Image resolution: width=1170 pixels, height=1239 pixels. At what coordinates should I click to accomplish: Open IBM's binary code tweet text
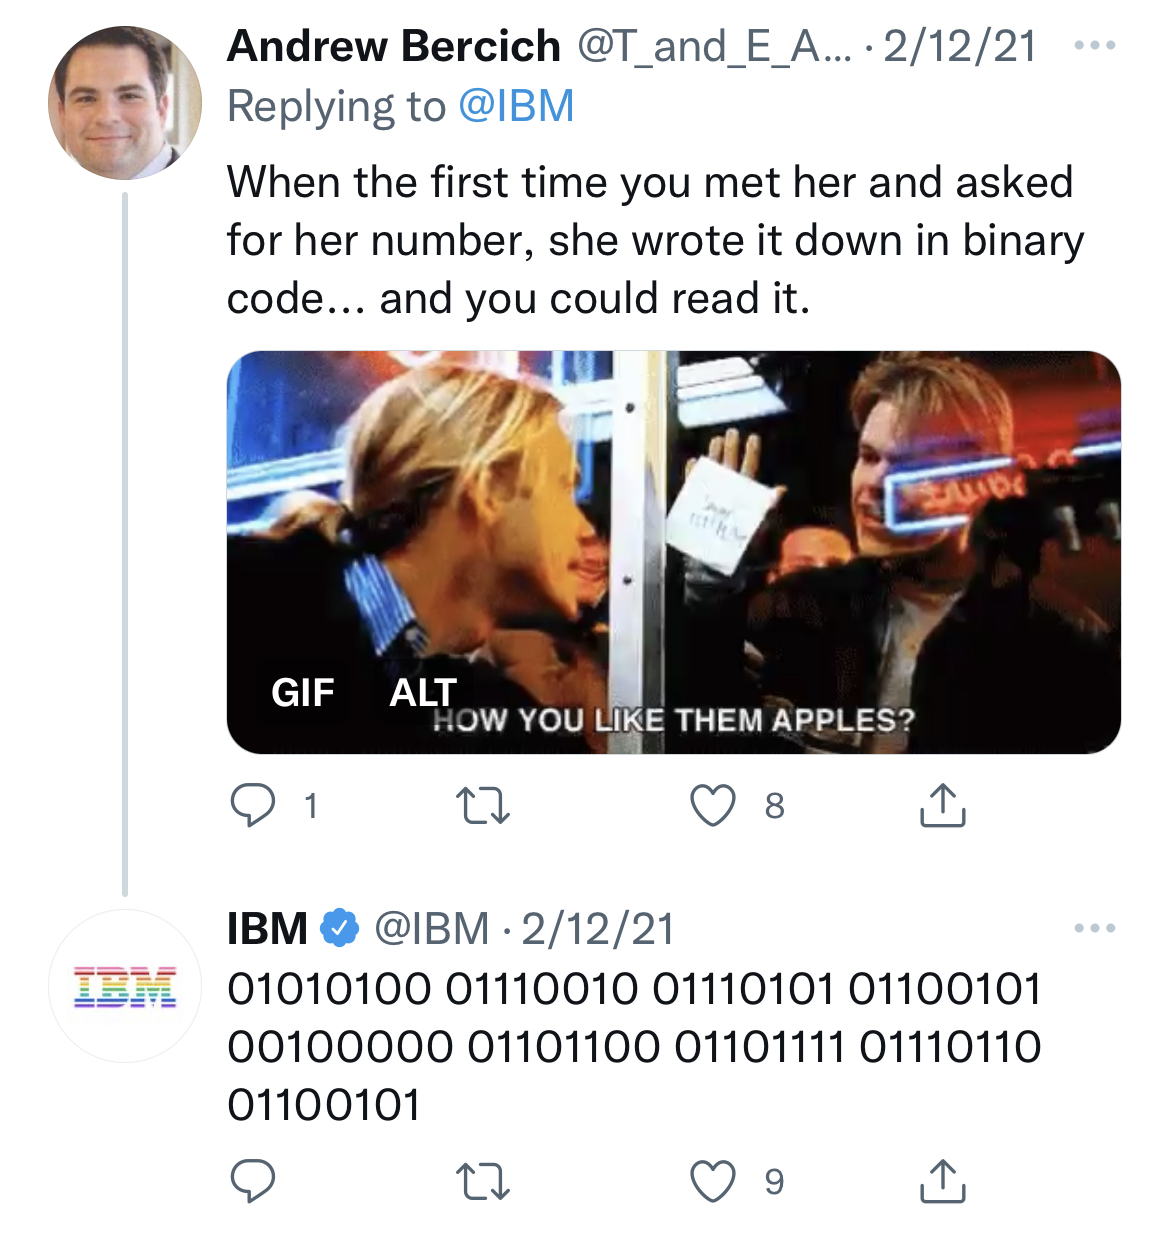click(x=634, y=1046)
